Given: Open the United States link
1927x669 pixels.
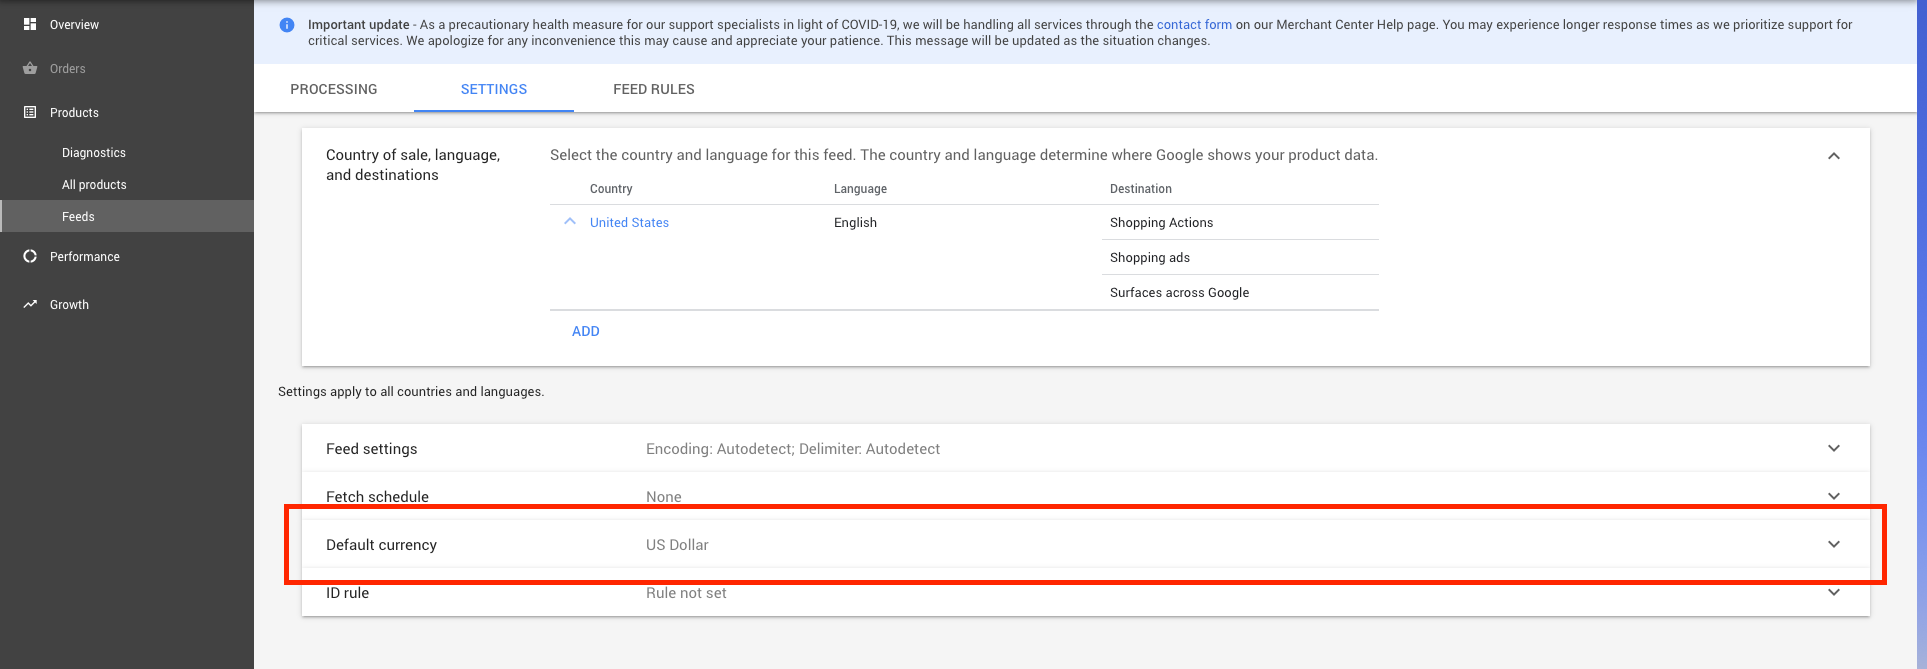Looking at the screenshot, I should click(629, 222).
